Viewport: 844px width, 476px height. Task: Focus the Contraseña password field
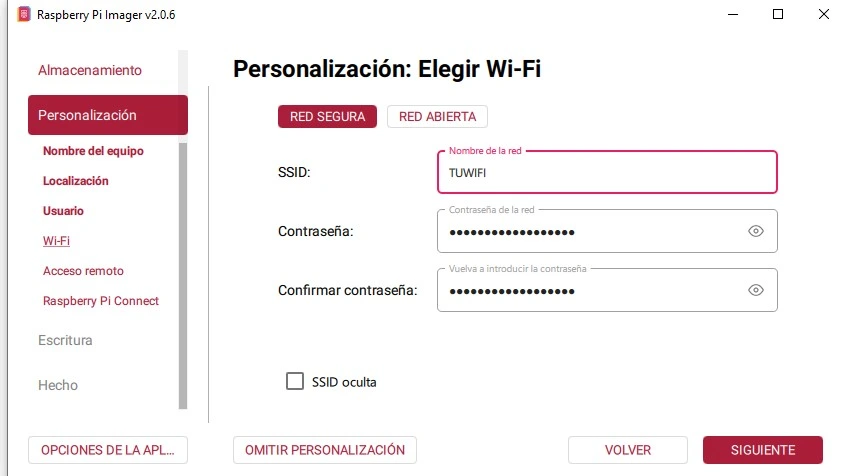590,232
